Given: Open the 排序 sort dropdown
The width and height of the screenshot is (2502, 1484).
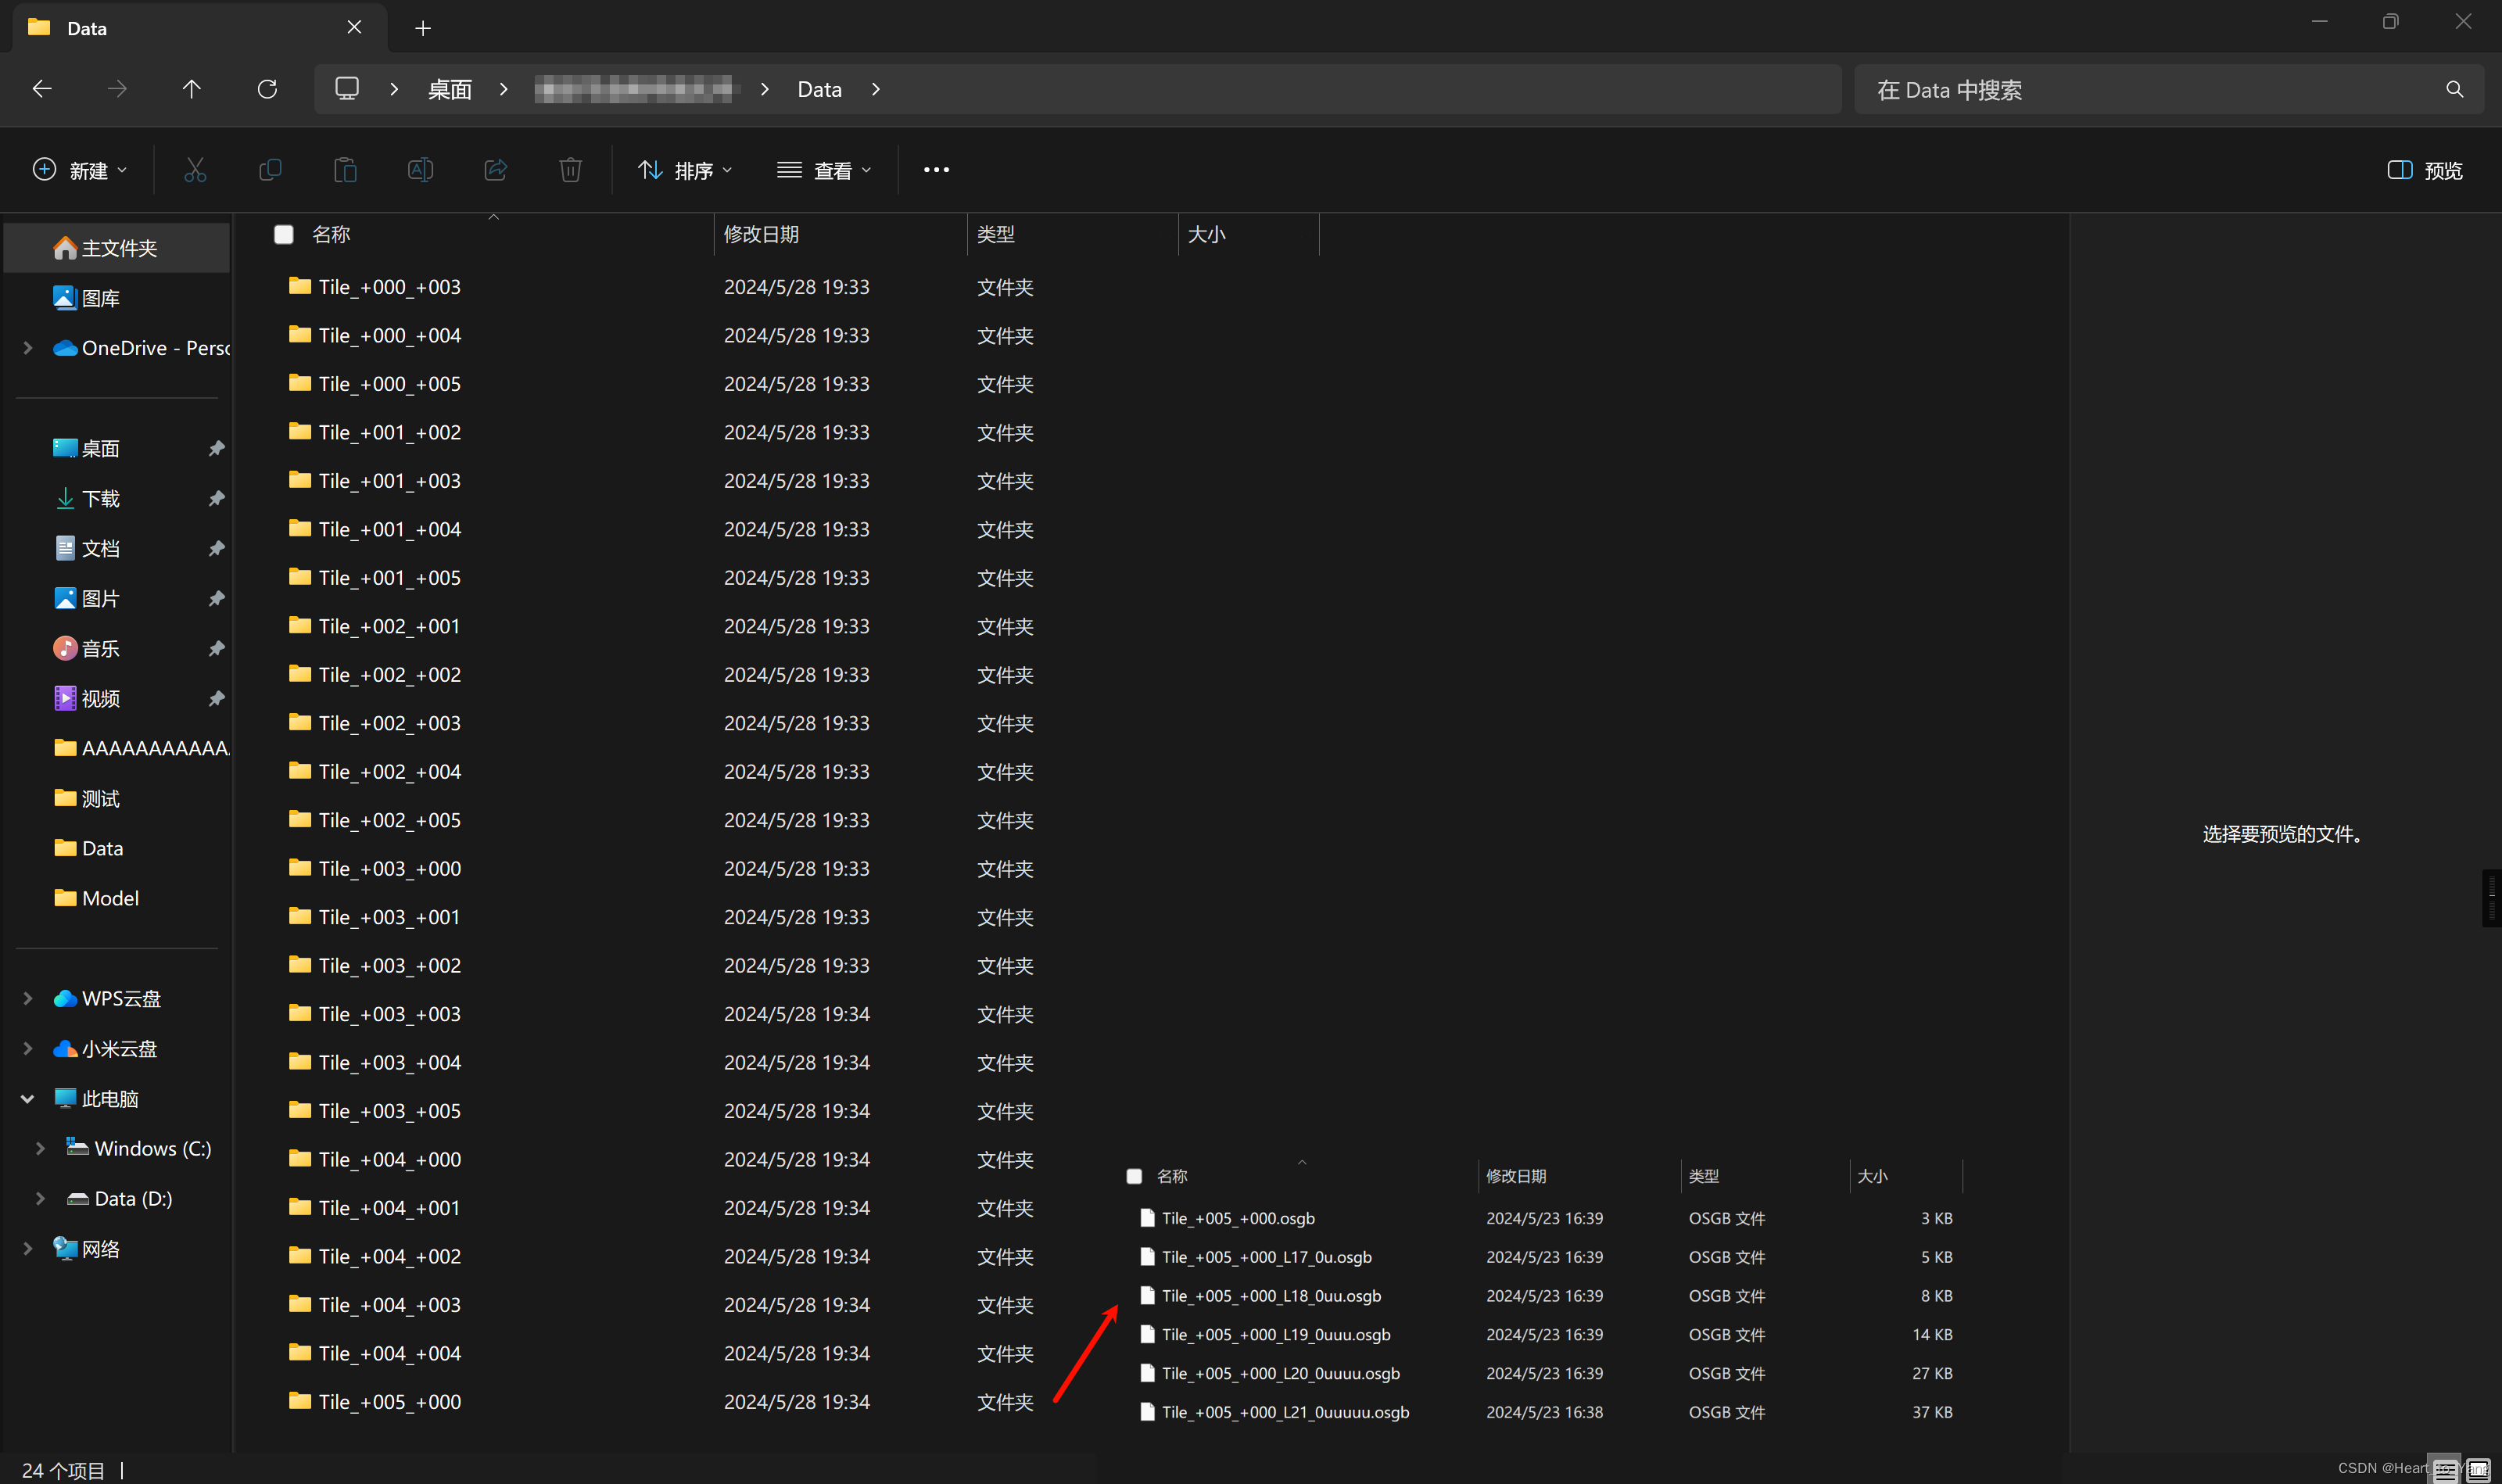Looking at the screenshot, I should click(x=684, y=170).
